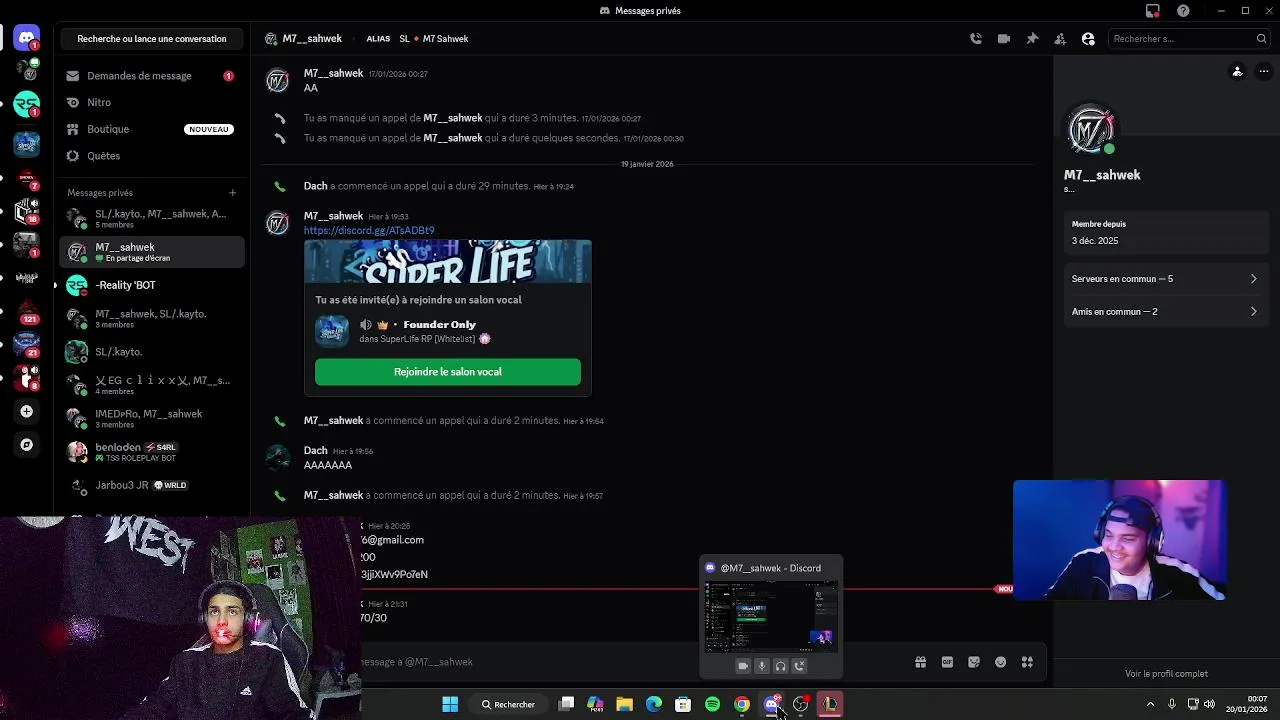Screen dimensions: 1280x720
Task: Click the add a server plus icon
Action: (x=27, y=411)
